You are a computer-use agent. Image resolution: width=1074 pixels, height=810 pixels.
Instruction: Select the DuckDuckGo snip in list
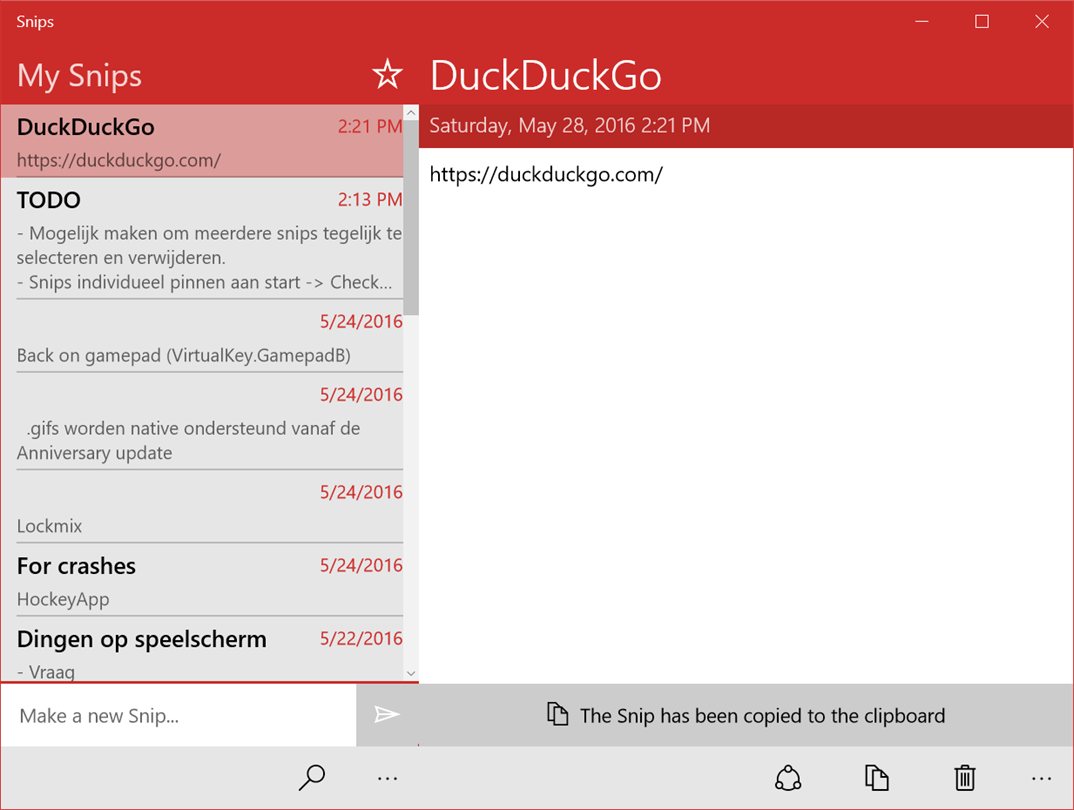click(203, 142)
